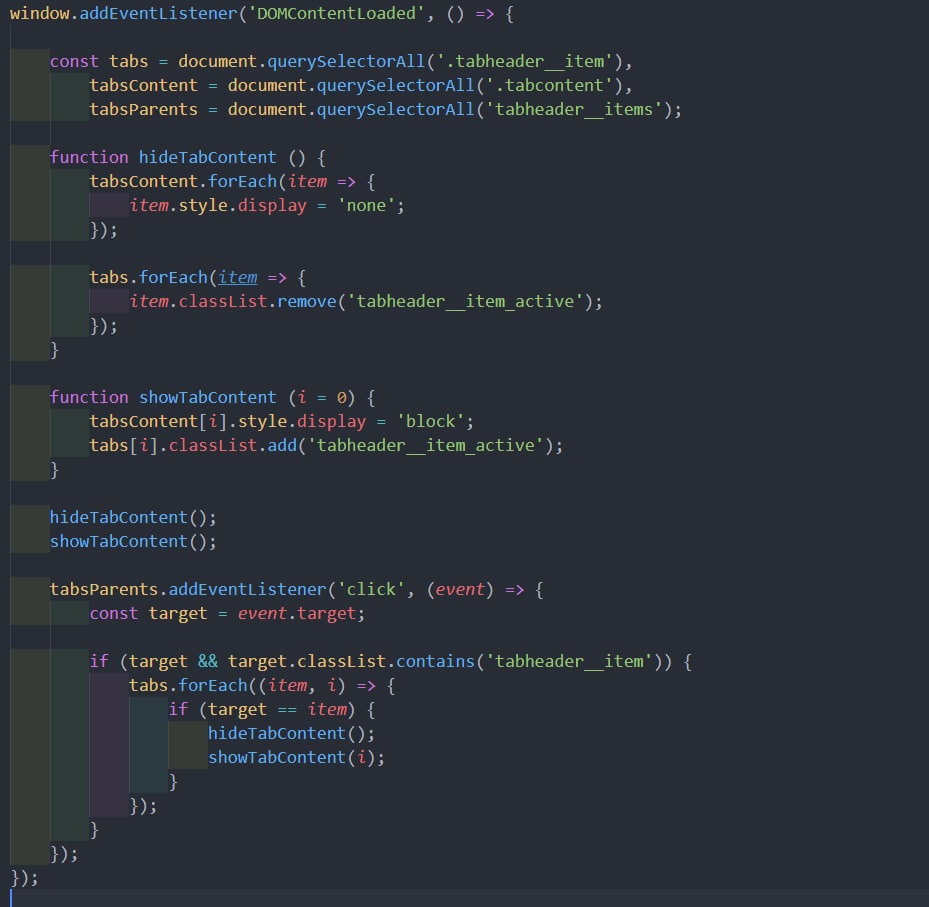Viewport: 929px width, 907px height.
Task: Click the word window at the code start
Action: pos(40,14)
